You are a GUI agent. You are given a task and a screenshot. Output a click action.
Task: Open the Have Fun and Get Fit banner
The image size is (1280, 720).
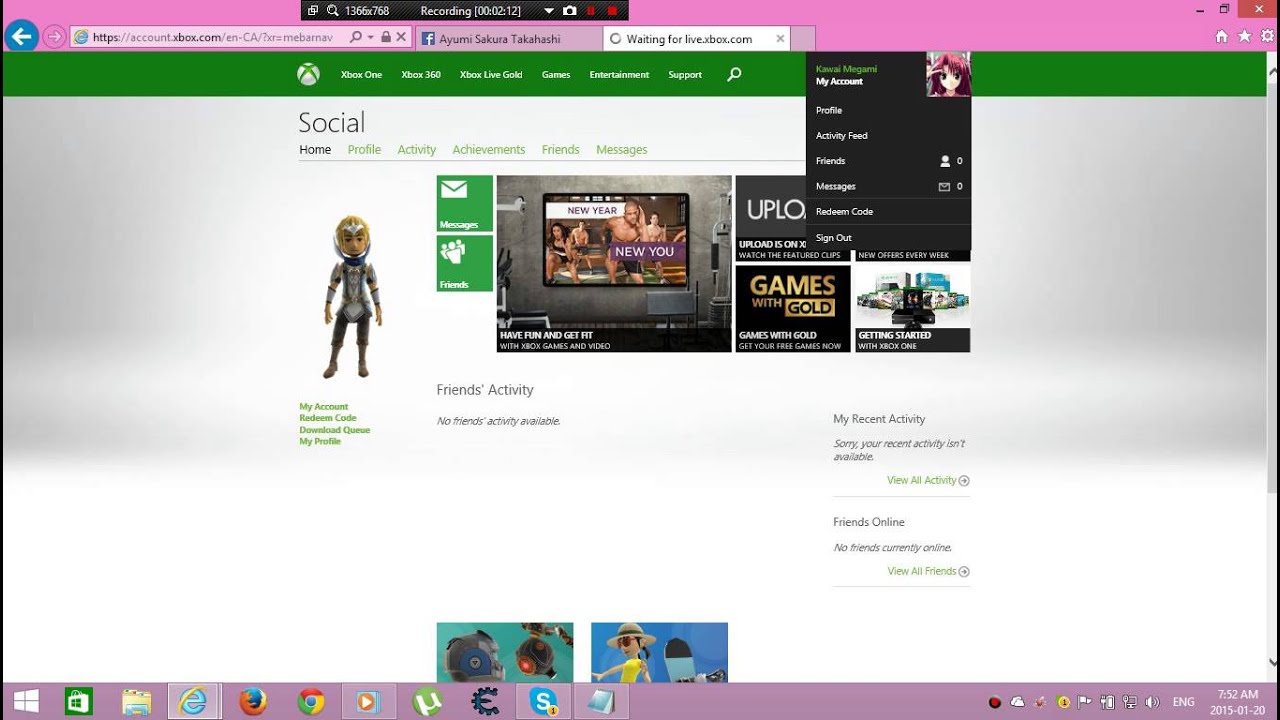tap(614, 264)
